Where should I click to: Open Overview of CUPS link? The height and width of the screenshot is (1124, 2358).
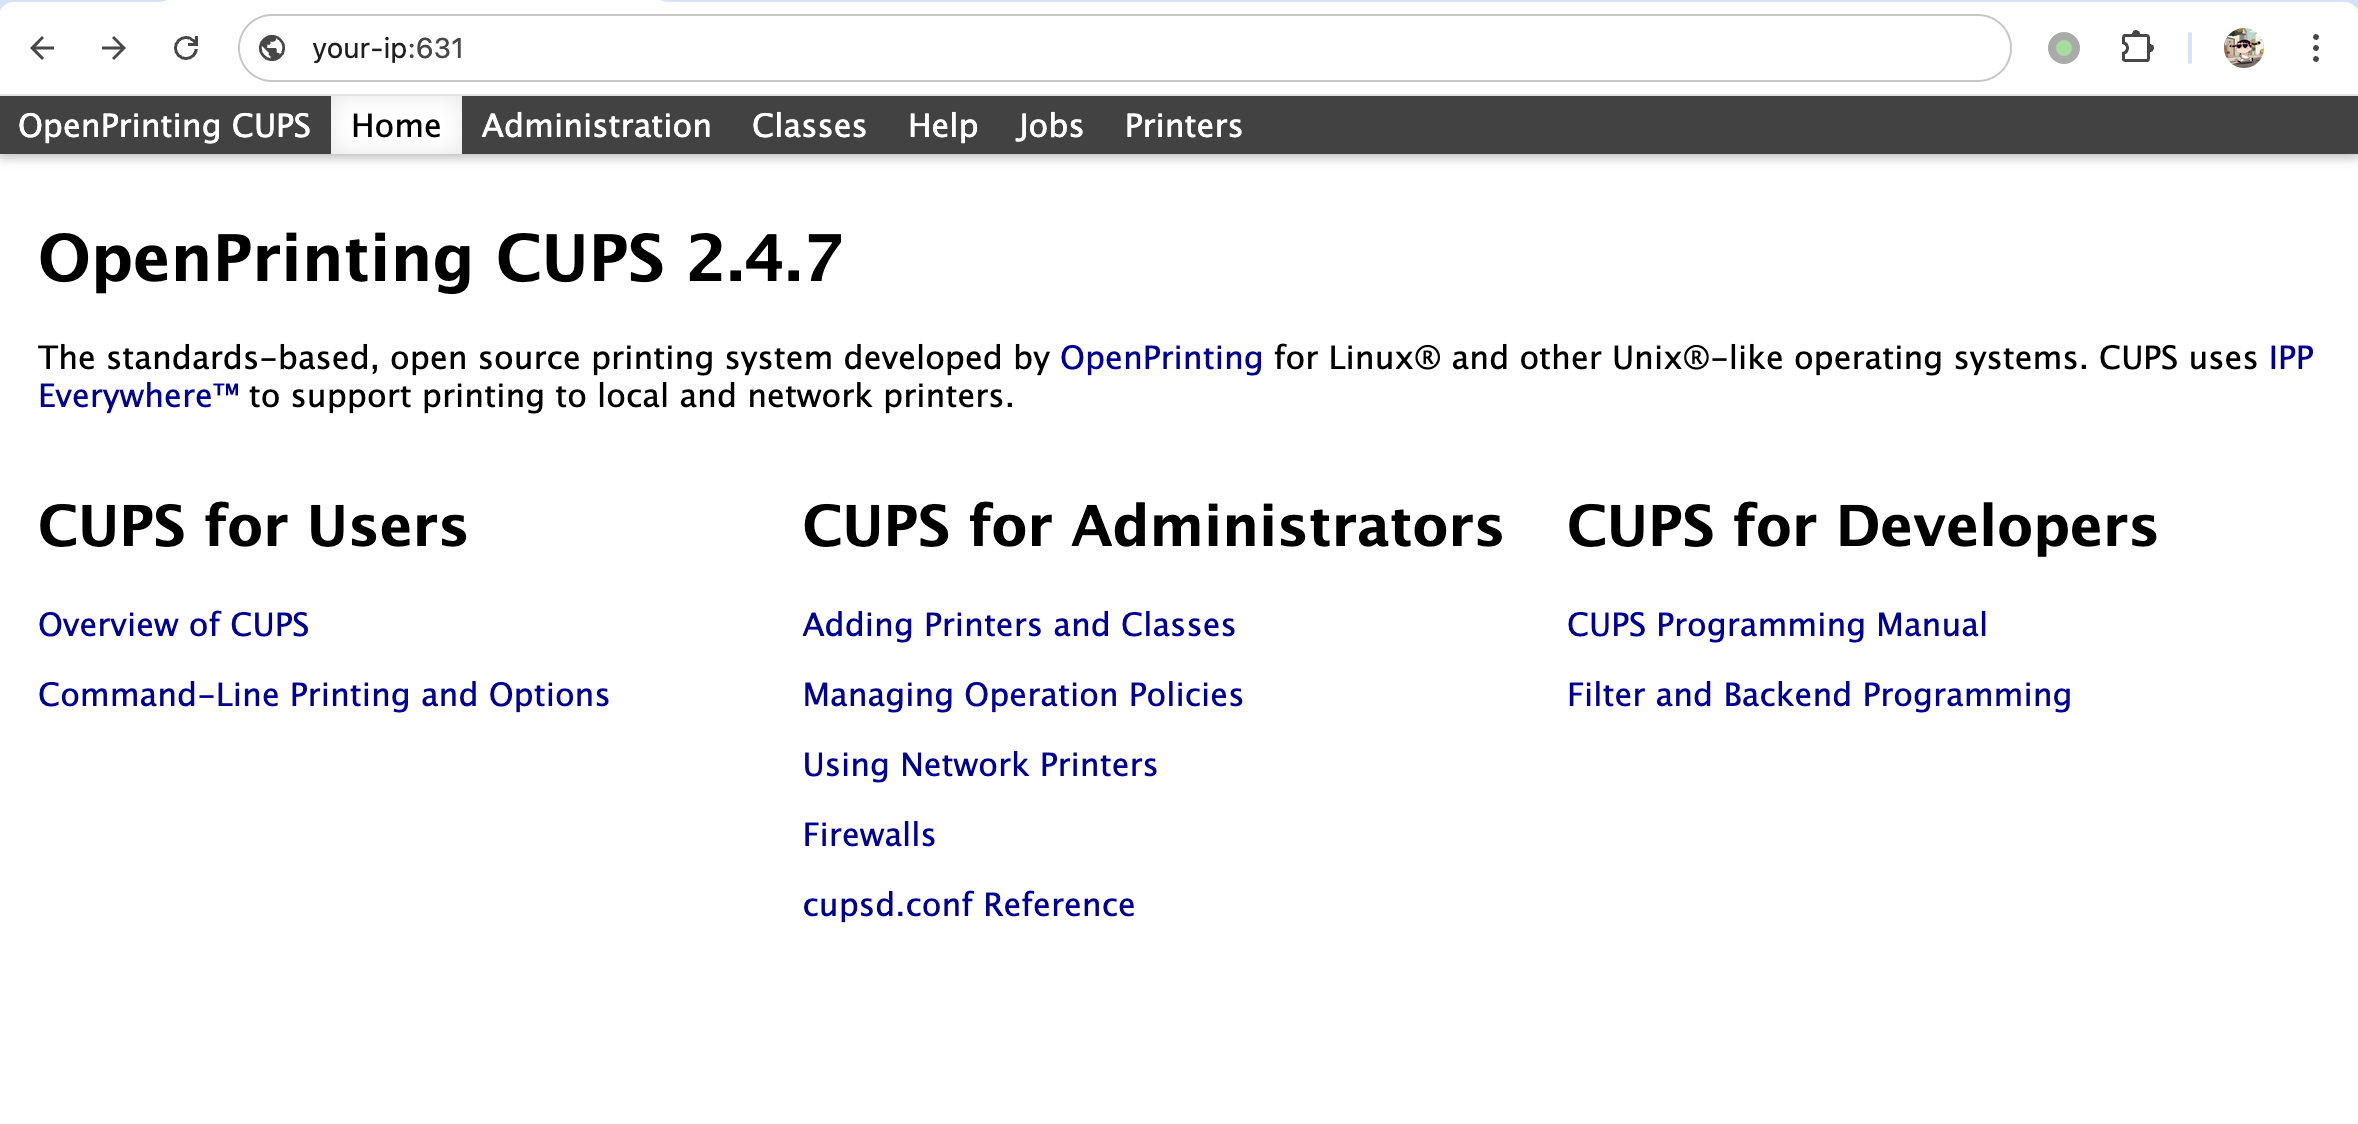173,625
